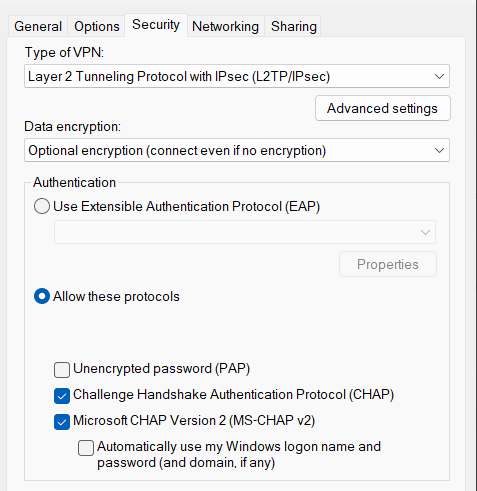Enable Unencrypted password (PAP) checkbox

[x=62, y=370]
